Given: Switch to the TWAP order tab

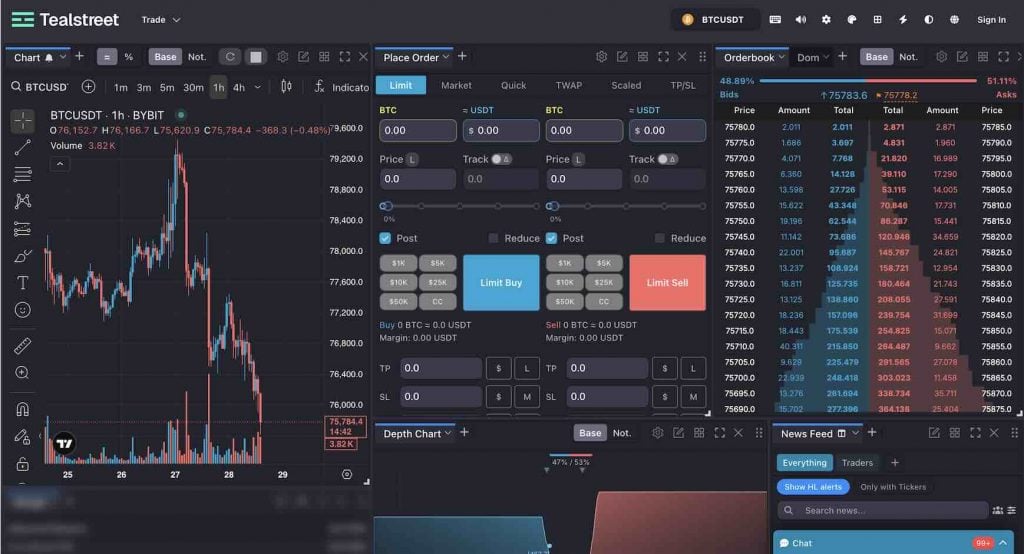Looking at the screenshot, I should (569, 85).
